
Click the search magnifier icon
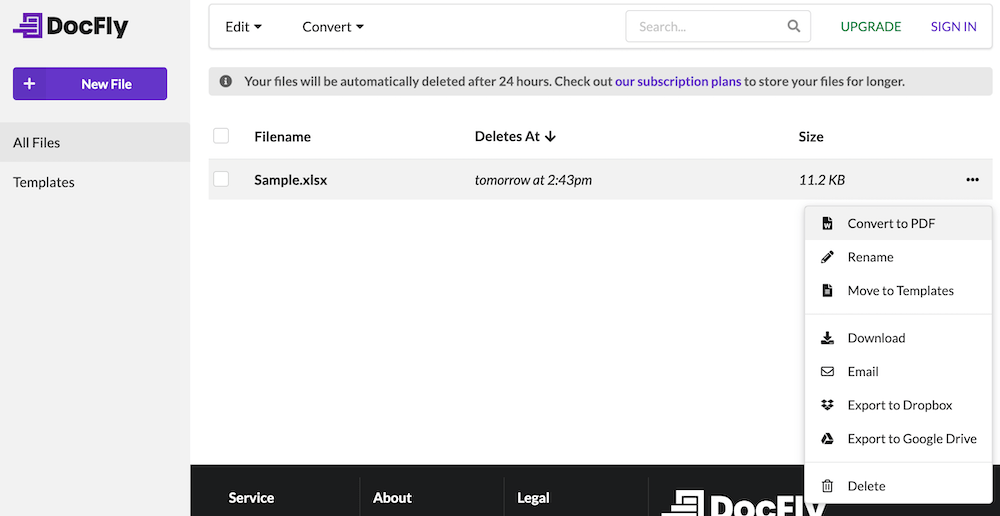tap(793, 26)
